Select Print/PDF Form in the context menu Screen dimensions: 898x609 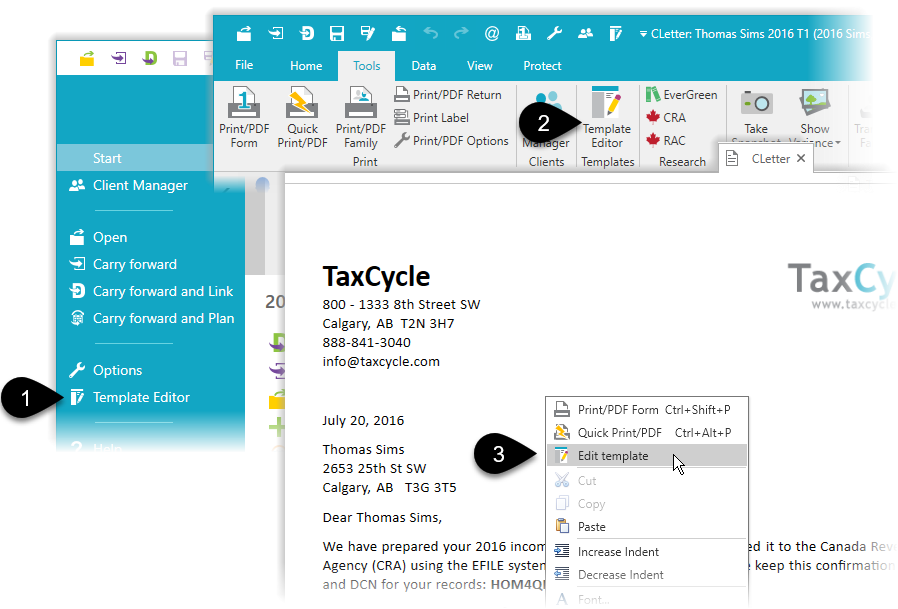coord(647,410)
